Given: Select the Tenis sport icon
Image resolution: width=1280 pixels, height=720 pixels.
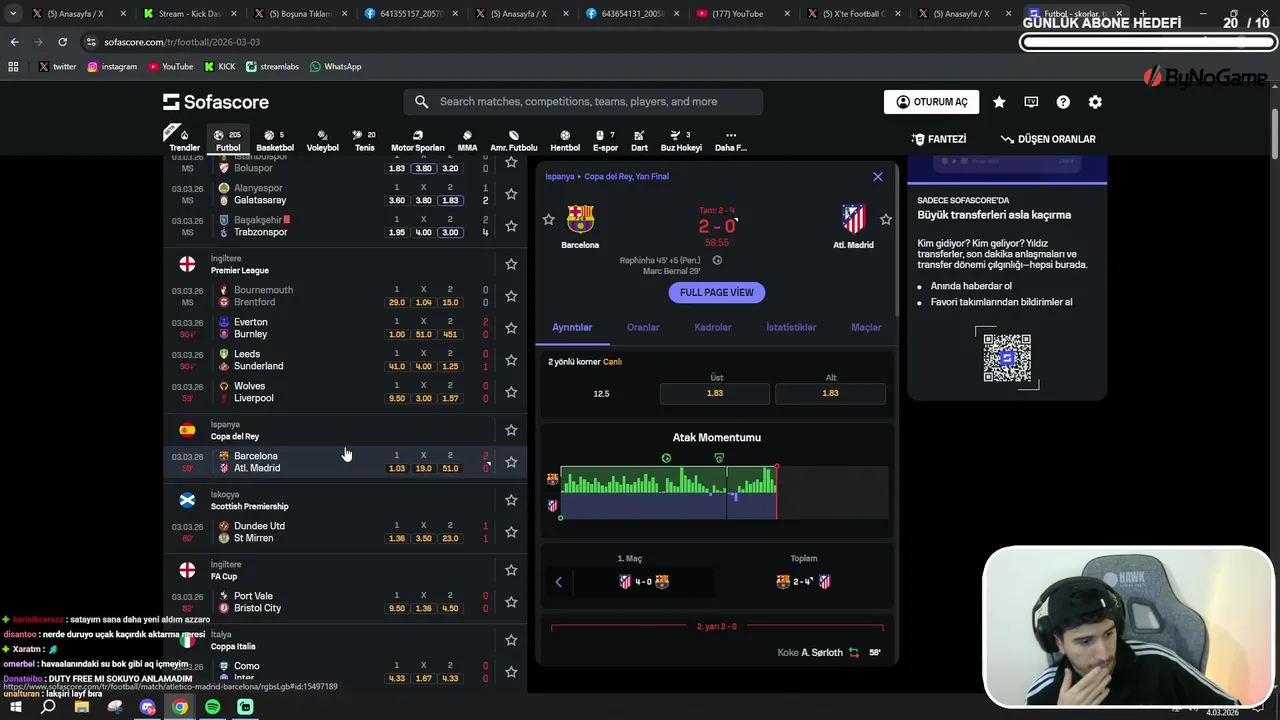Looking at the screenshot, I should click(364, 140).
